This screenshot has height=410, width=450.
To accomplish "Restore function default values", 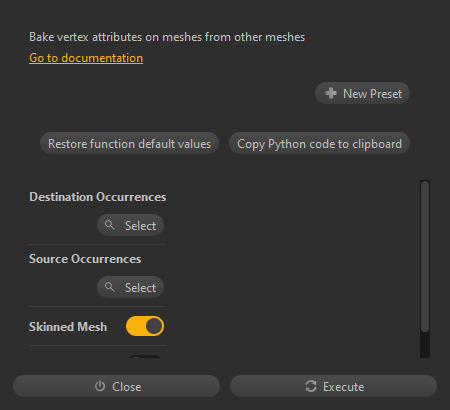I will (129, 144).
